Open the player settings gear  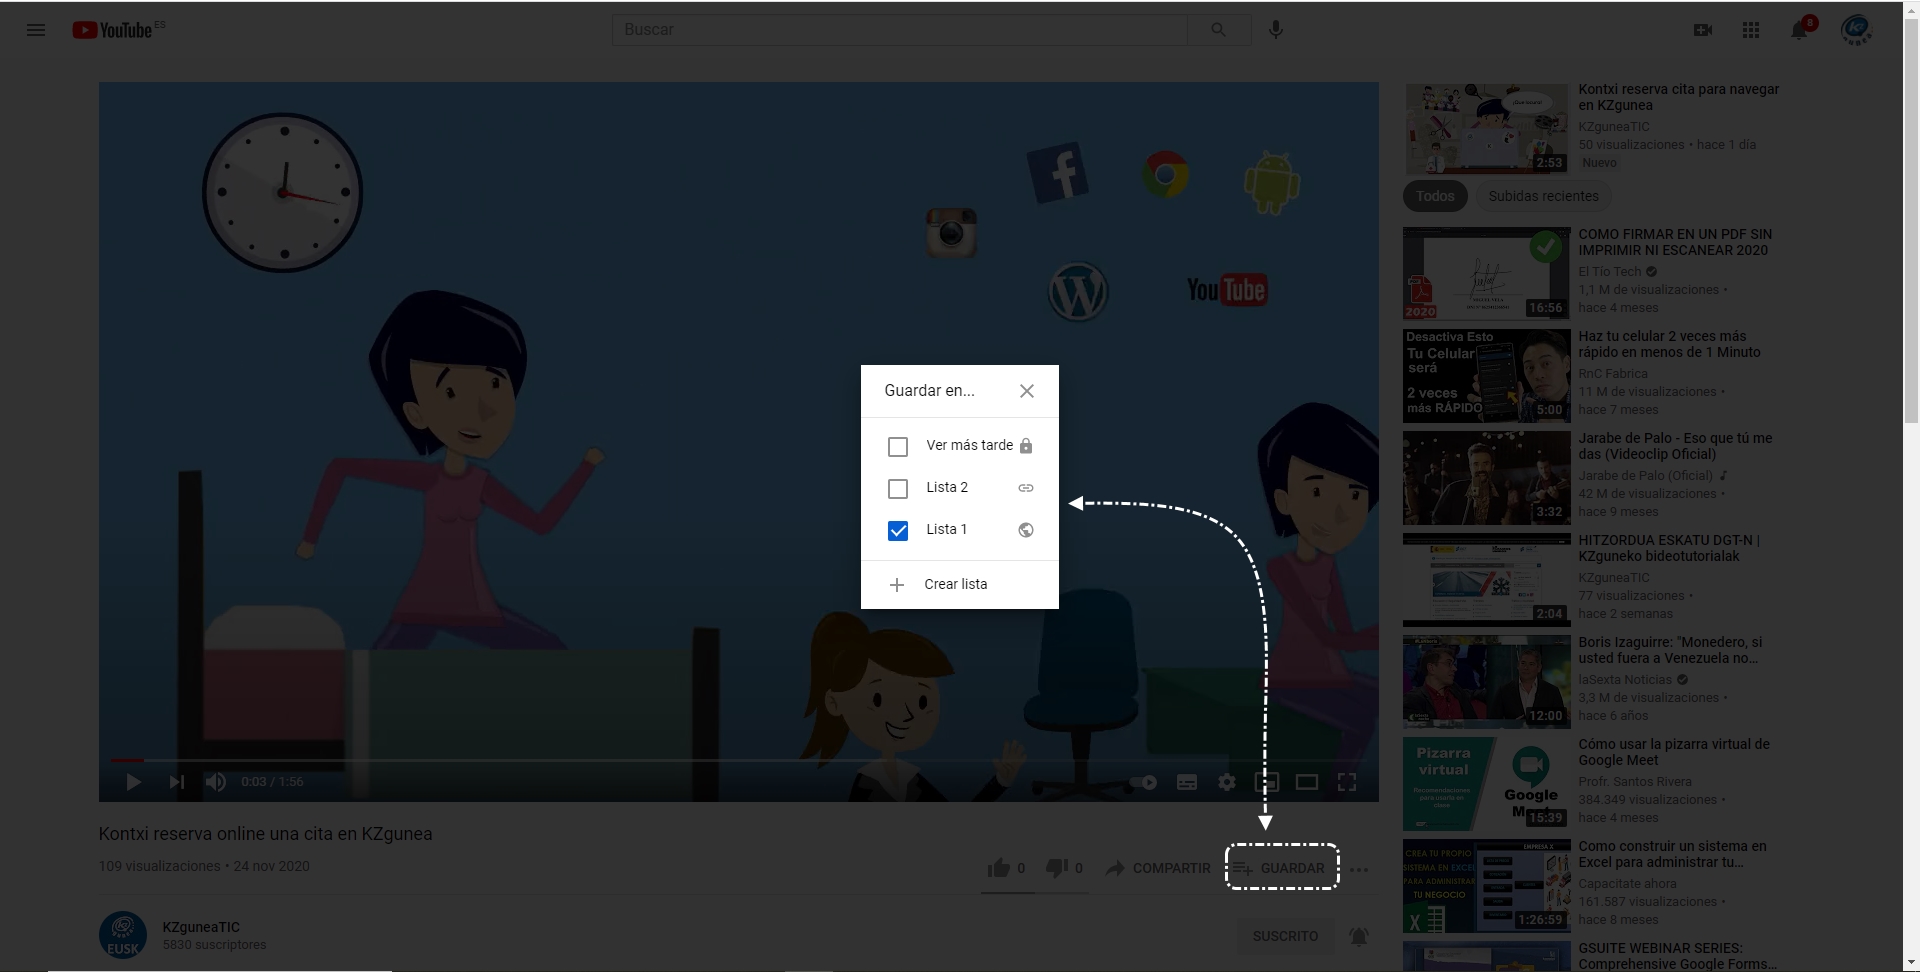point(1227,782)
